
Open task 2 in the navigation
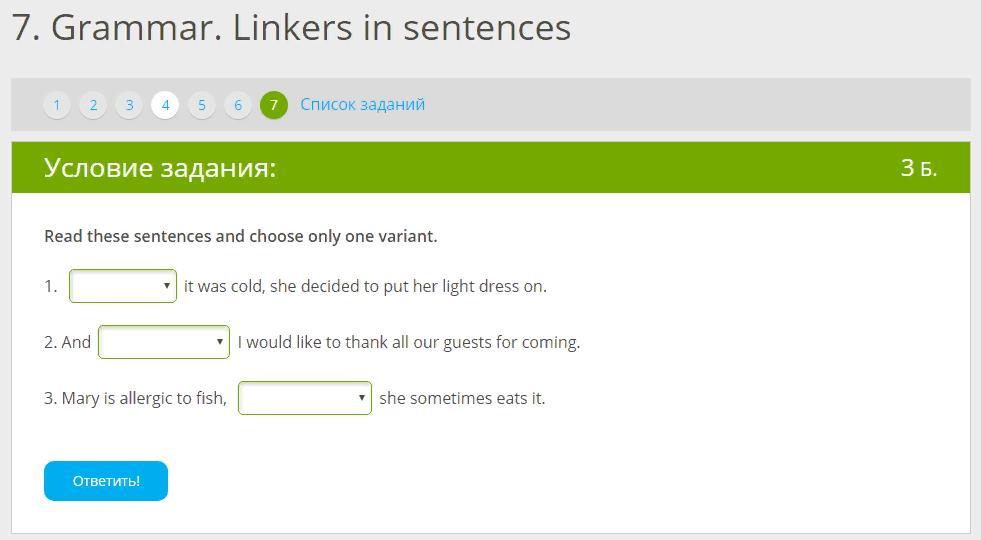93,105
